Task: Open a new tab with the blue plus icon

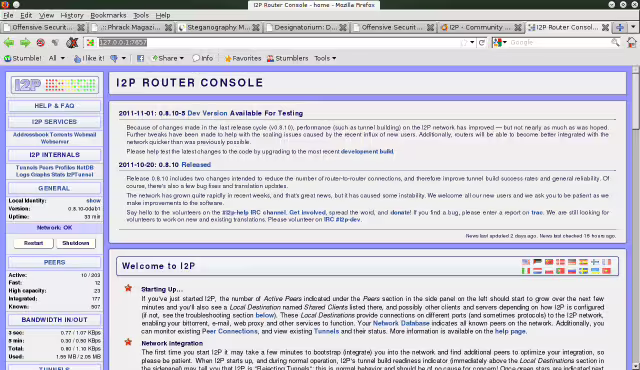Action: (620, 27)
